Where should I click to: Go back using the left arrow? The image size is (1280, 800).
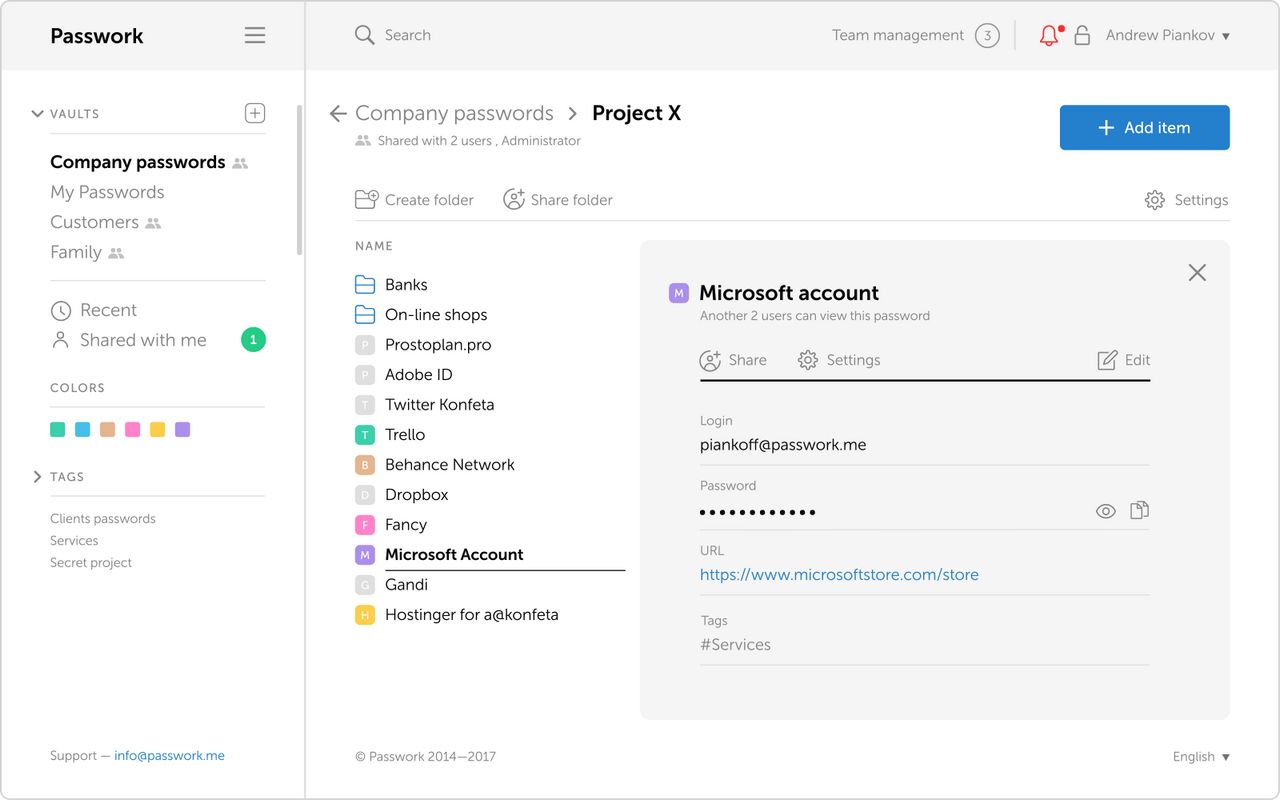pyautogui.click(x=338, y=114)
